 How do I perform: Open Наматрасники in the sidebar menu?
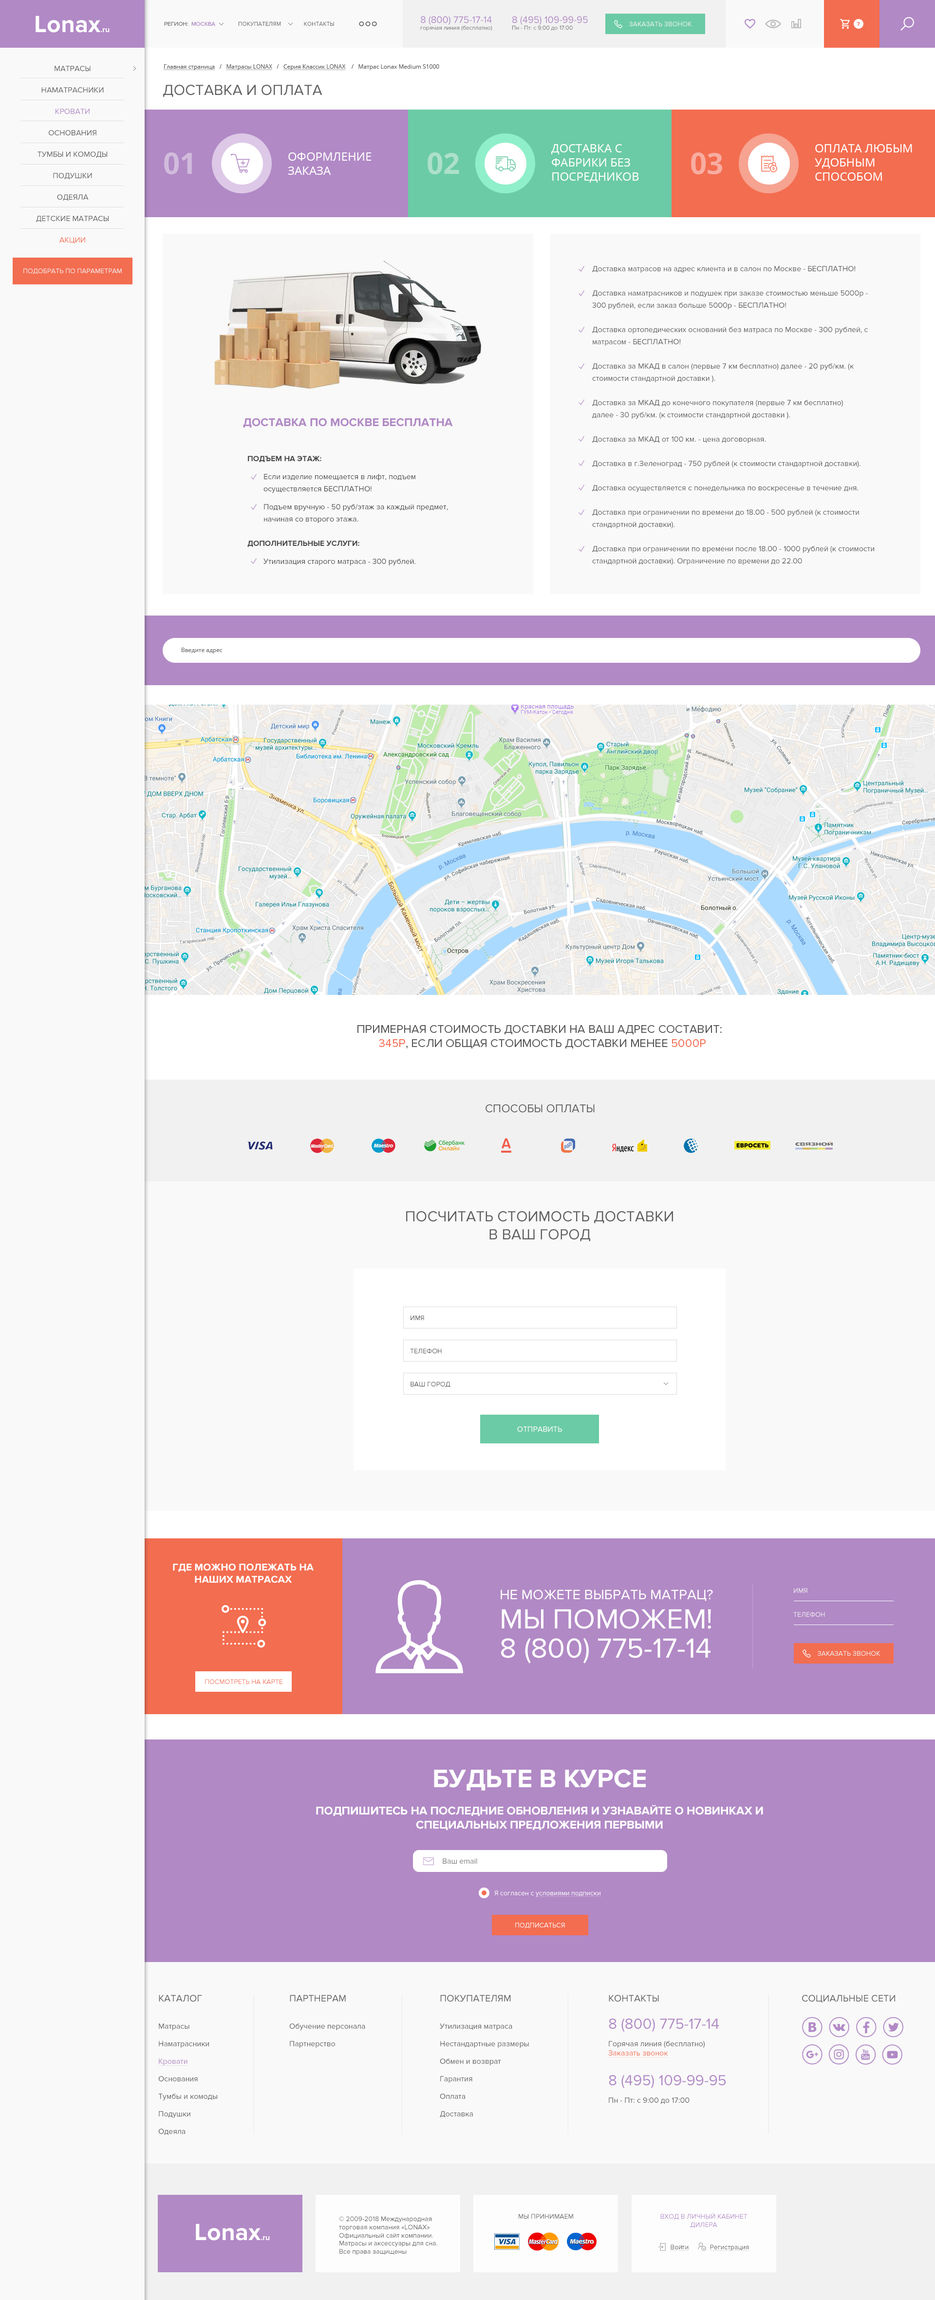coord(72,90)
